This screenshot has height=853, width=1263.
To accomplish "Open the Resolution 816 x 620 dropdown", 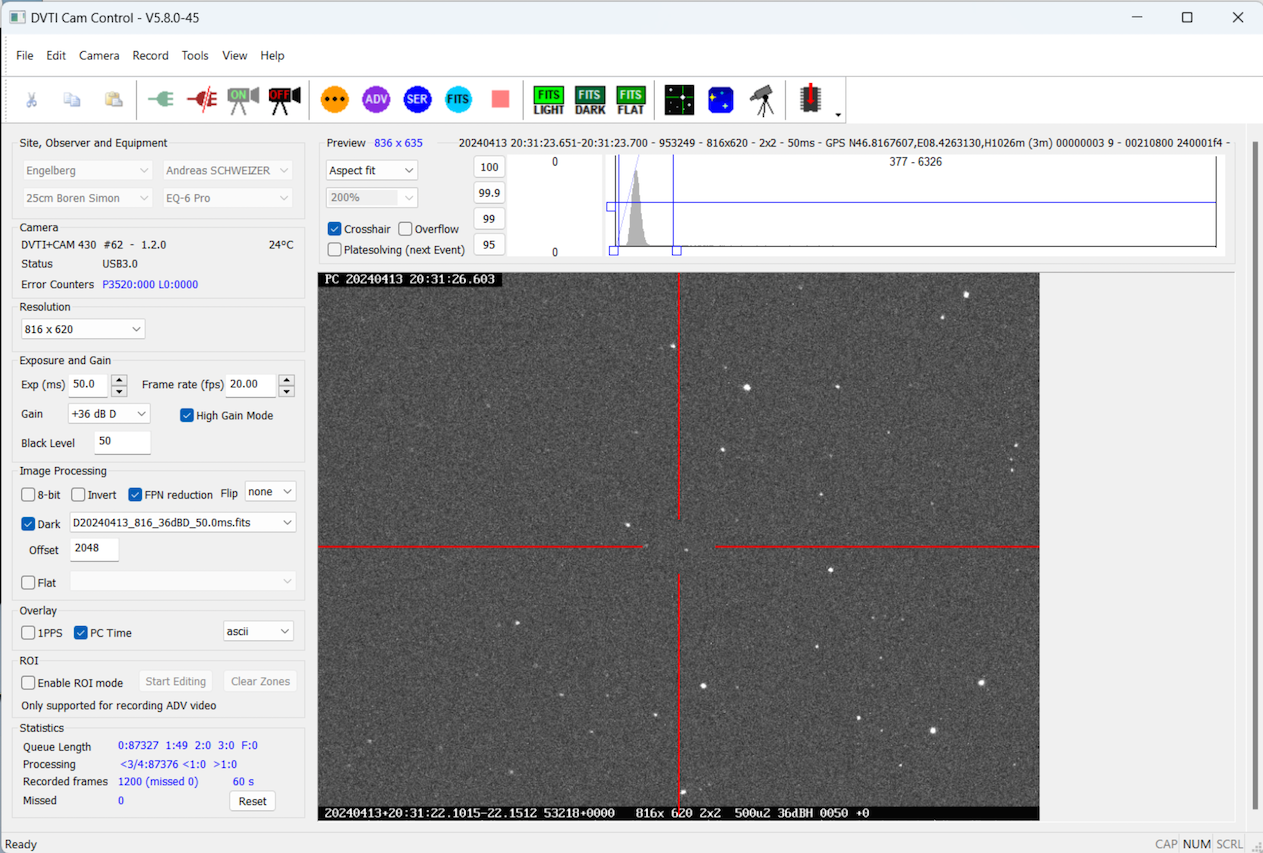I will [x=83, y=329].
